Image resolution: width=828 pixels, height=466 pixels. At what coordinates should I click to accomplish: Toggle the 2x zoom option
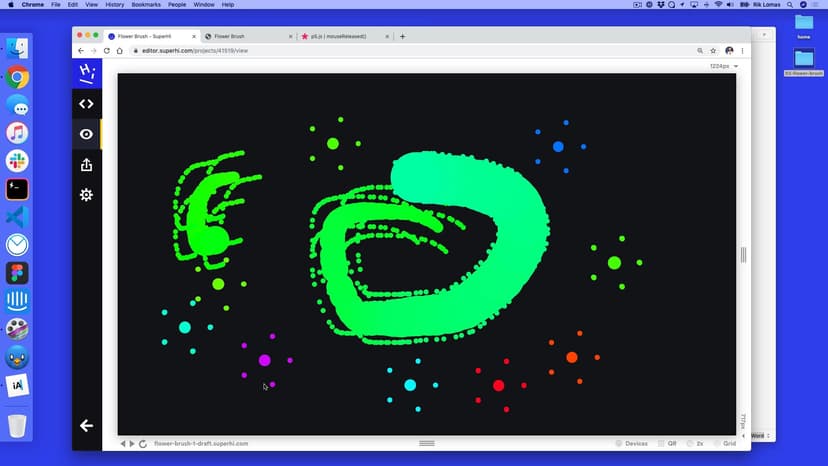pyautogui.click(x=696, y=443)
